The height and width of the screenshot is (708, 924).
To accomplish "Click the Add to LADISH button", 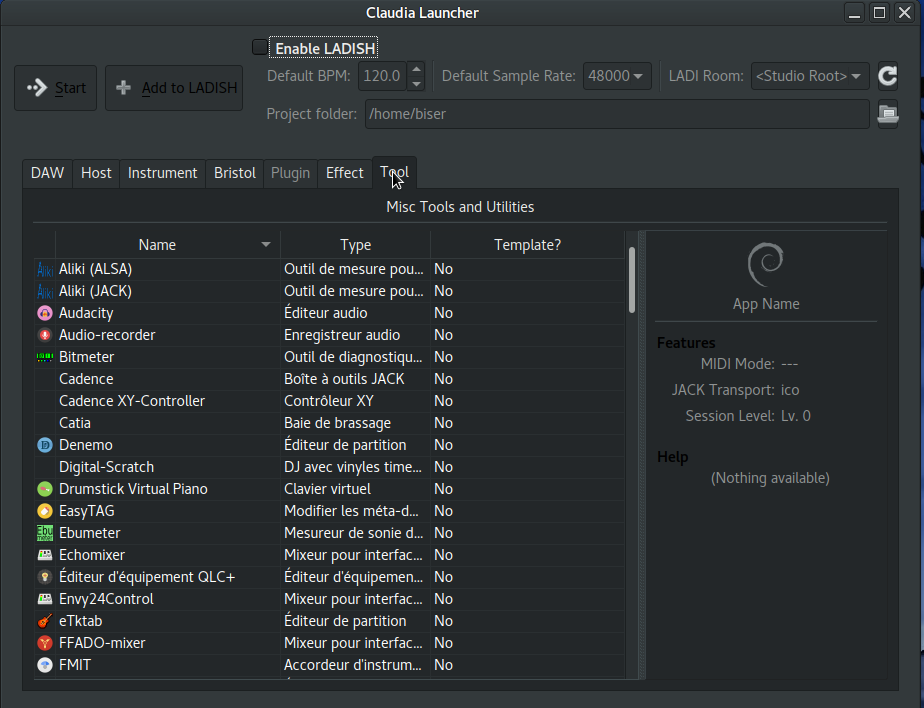I will point(174,88).
